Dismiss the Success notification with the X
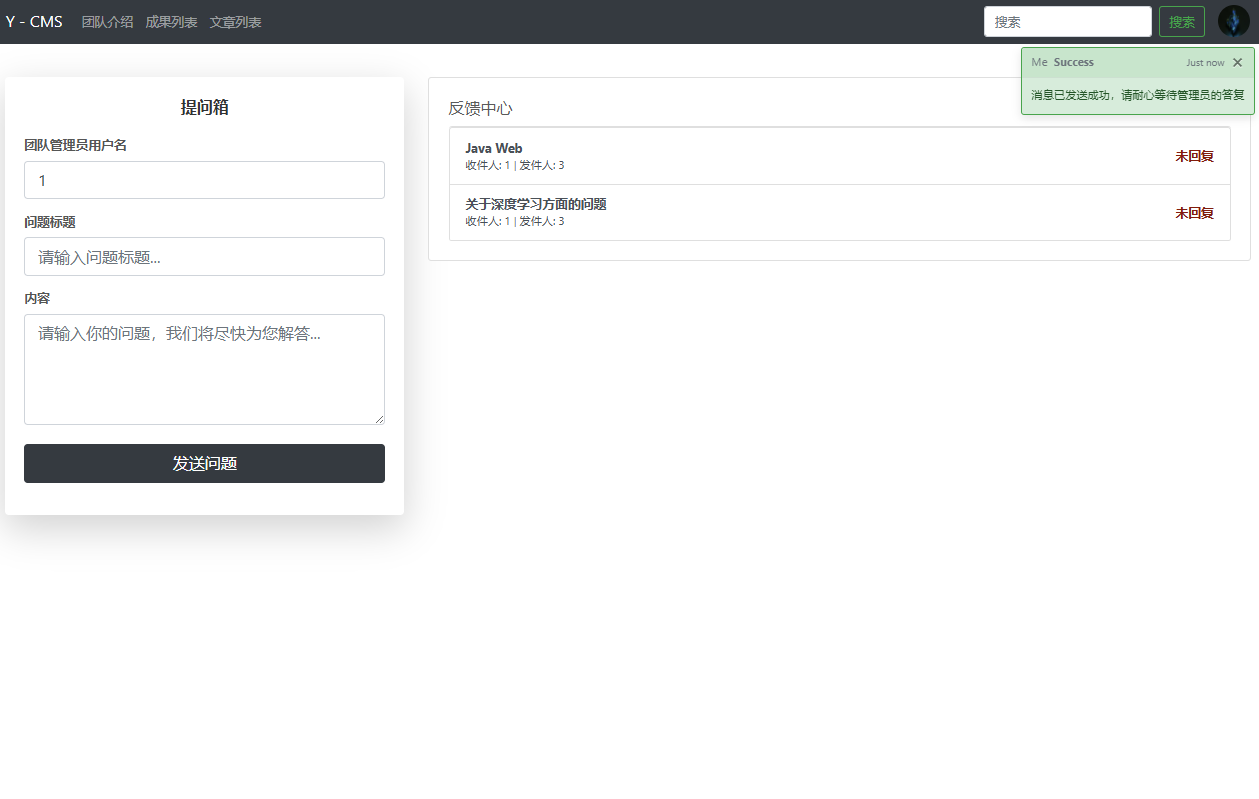The image size is (1259, 799). click(1237, 62)
